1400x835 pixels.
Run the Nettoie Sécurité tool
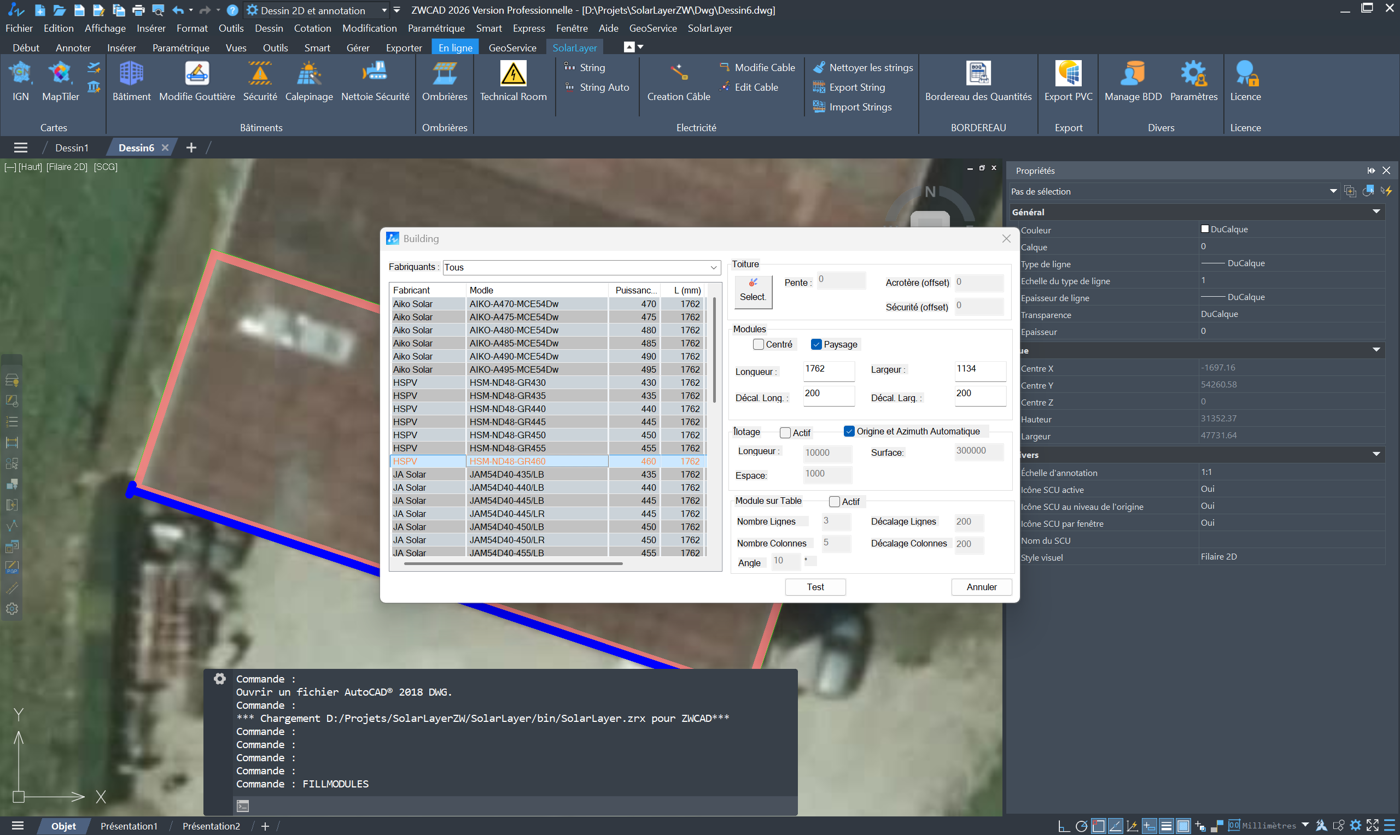pos(375,80)
